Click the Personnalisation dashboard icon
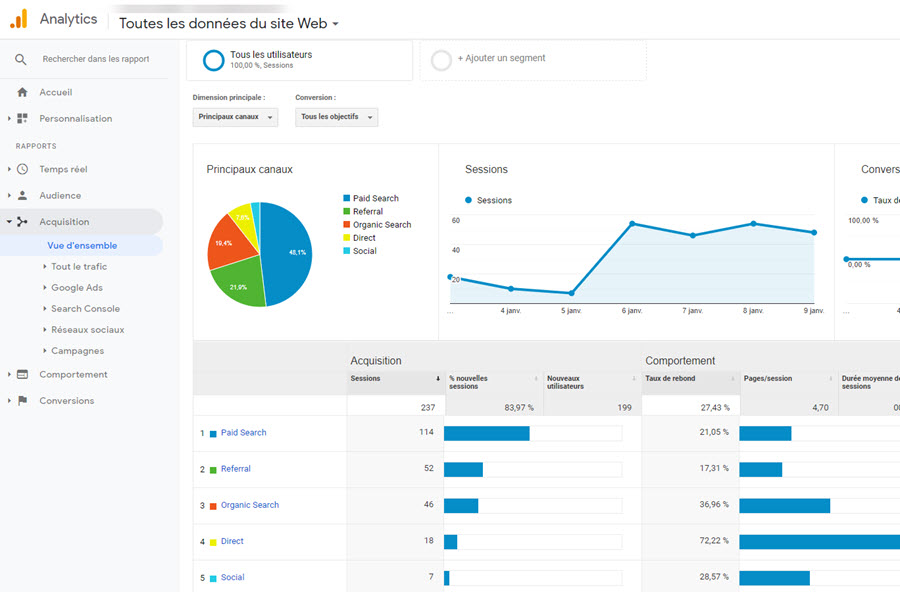Image resolution: width=900 pixels, height=592 pixels. point(22,118)
